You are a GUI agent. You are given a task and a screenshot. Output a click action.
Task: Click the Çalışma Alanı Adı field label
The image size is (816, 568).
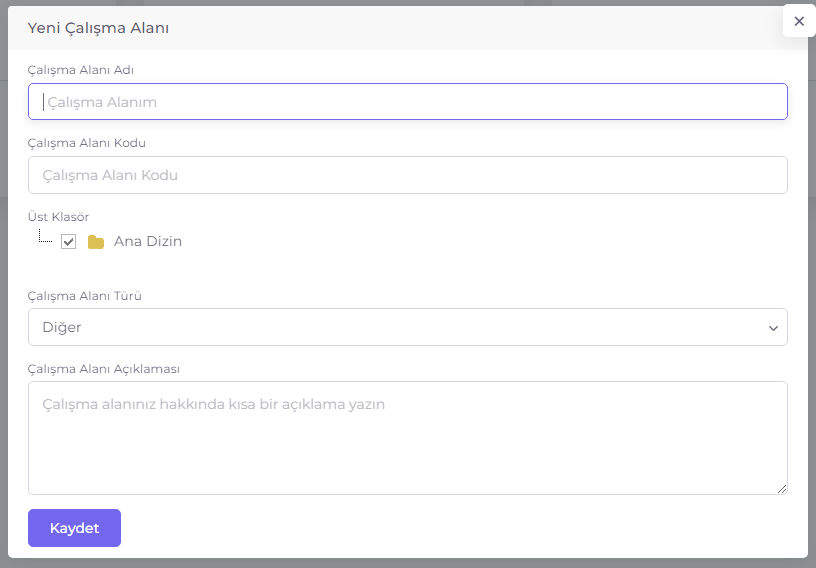point(81,70)
